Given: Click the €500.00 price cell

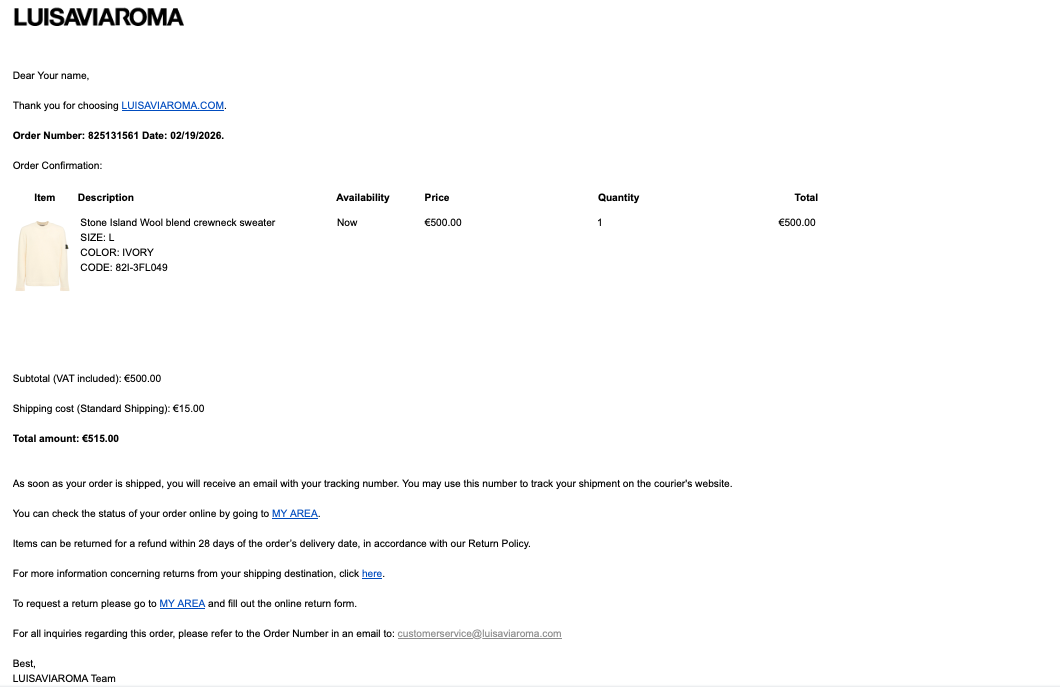Looking at the screenshot, I should click(x=443, y=222).
